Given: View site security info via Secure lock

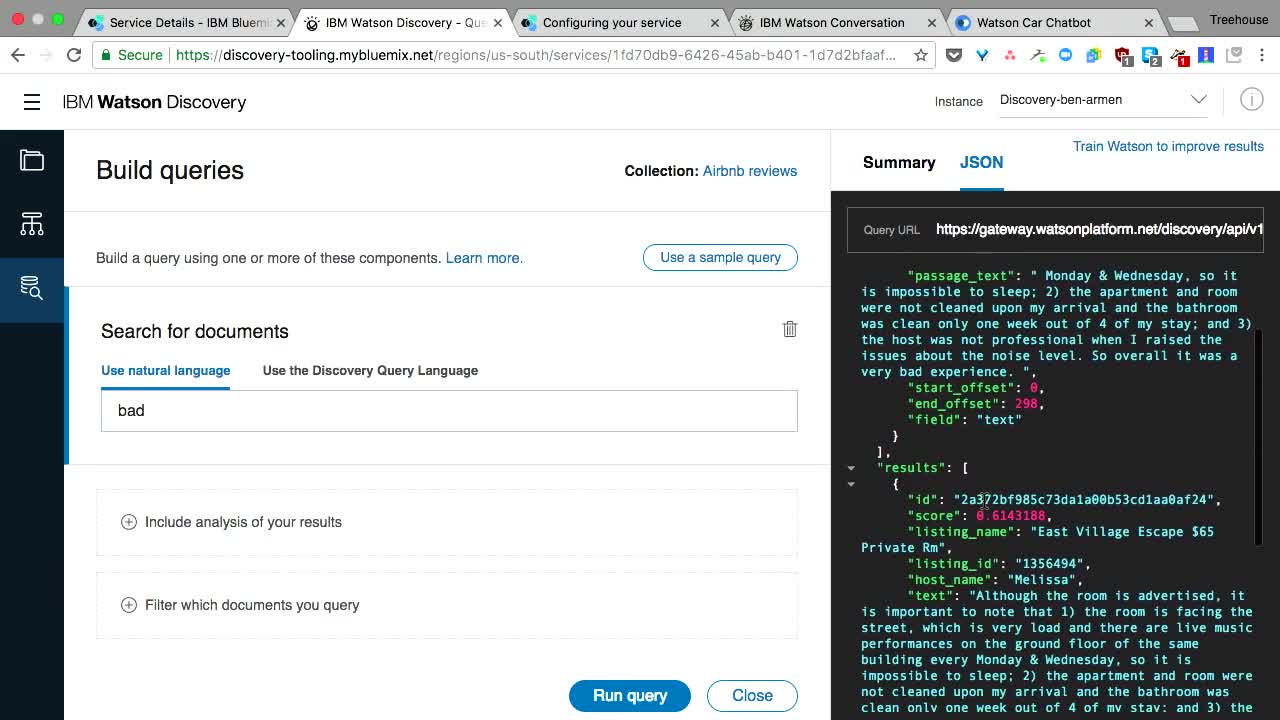Looking at the screenshot, I should point(131,55).
